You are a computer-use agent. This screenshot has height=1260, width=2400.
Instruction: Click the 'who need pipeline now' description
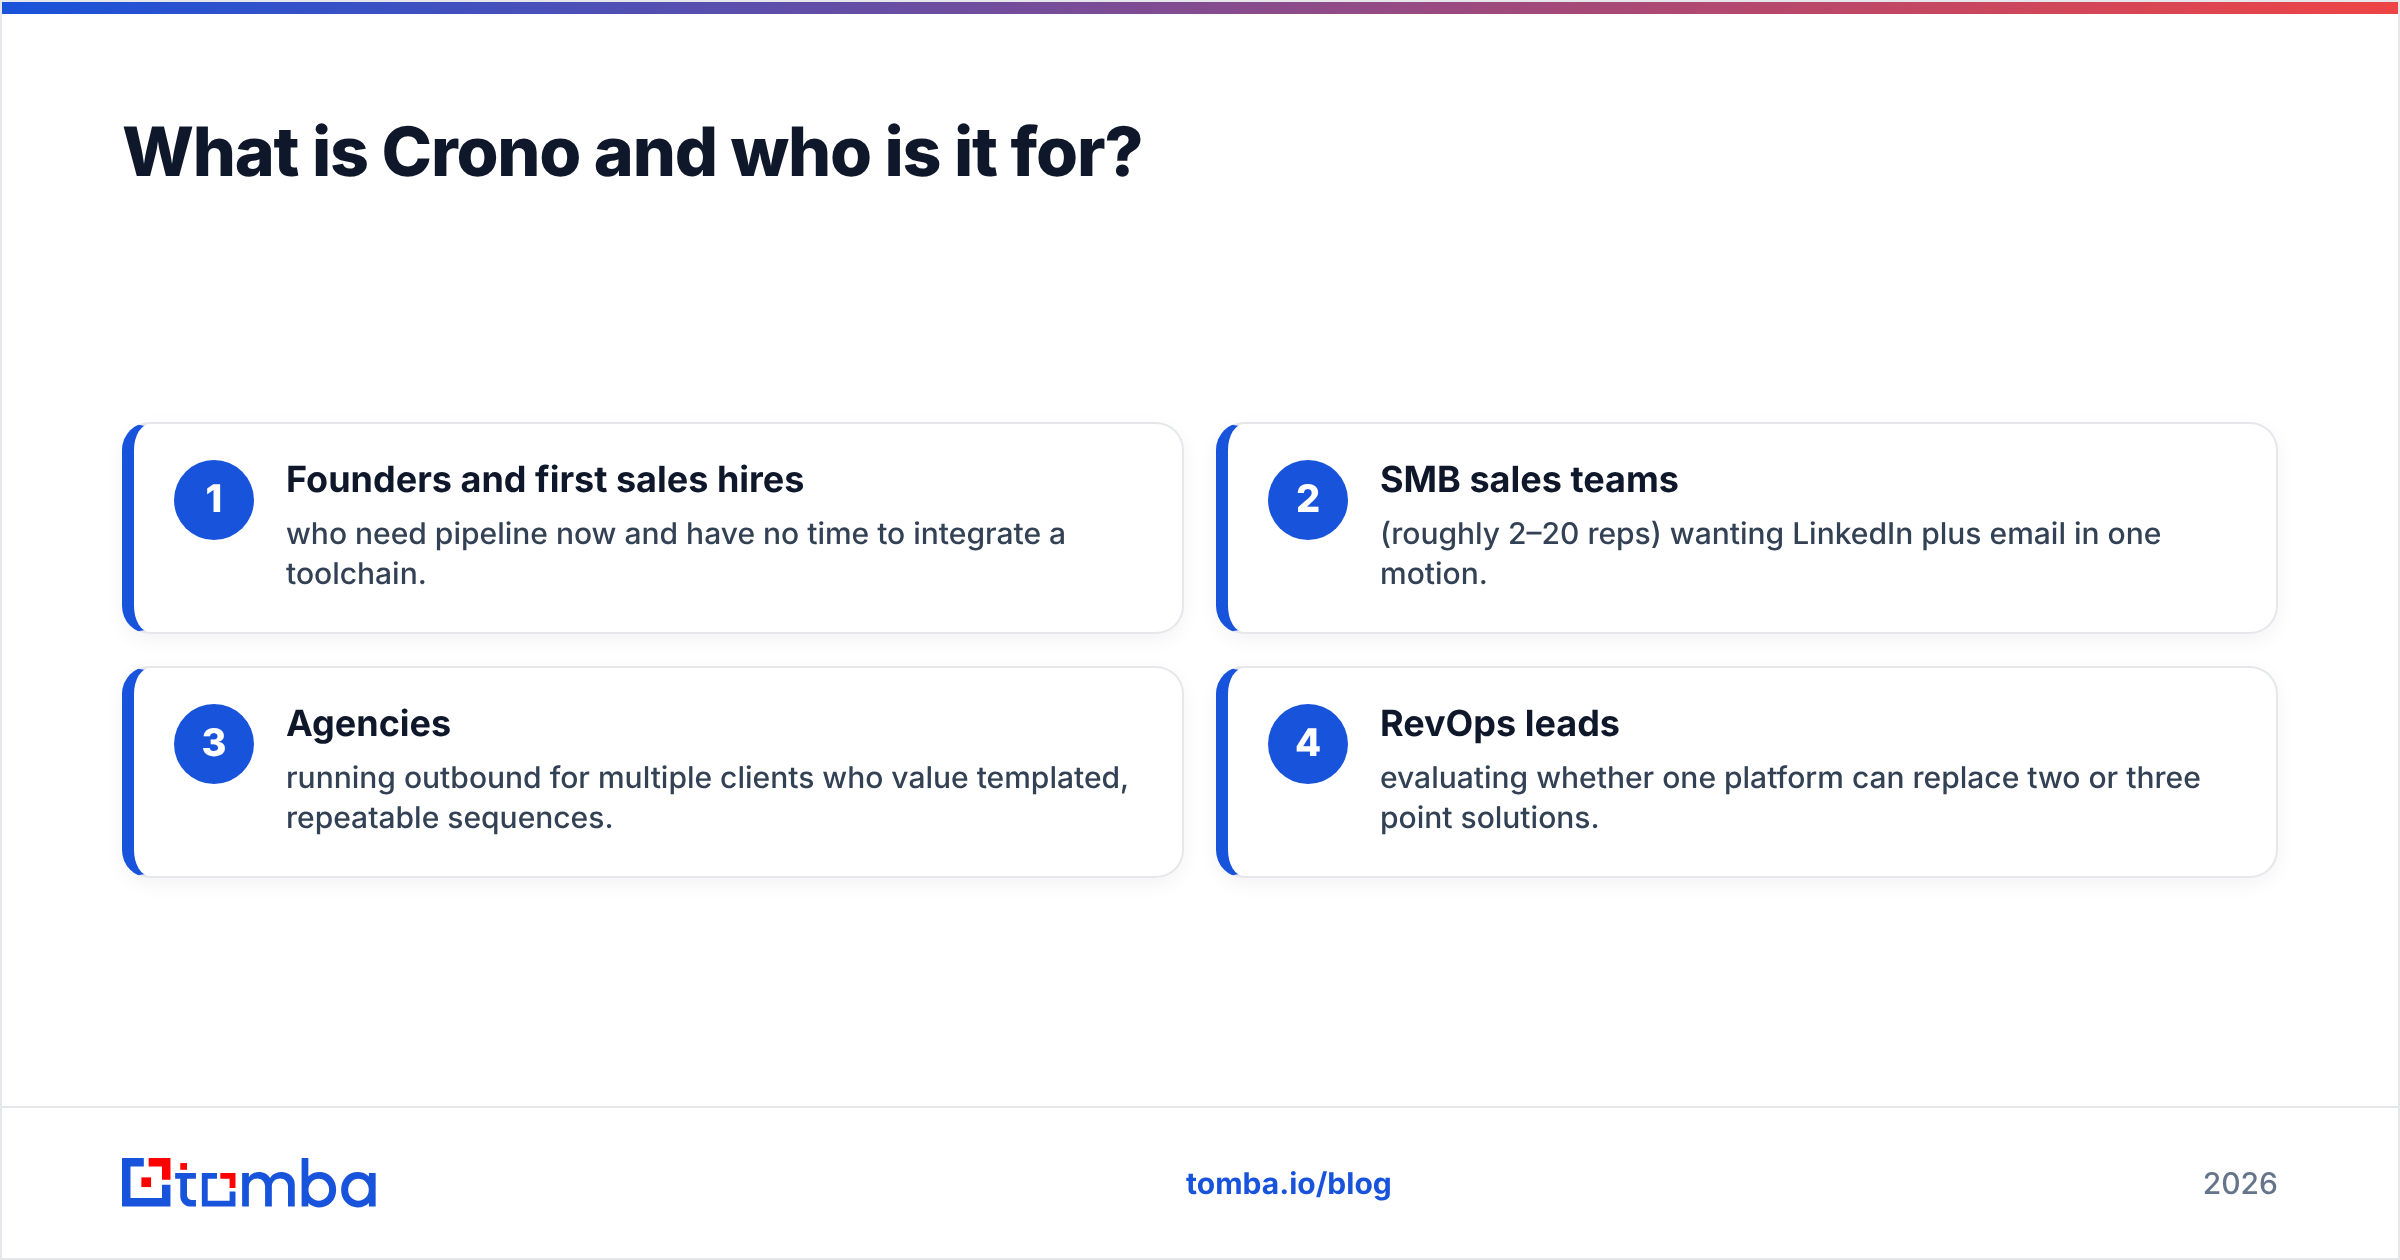pos(676,554)
